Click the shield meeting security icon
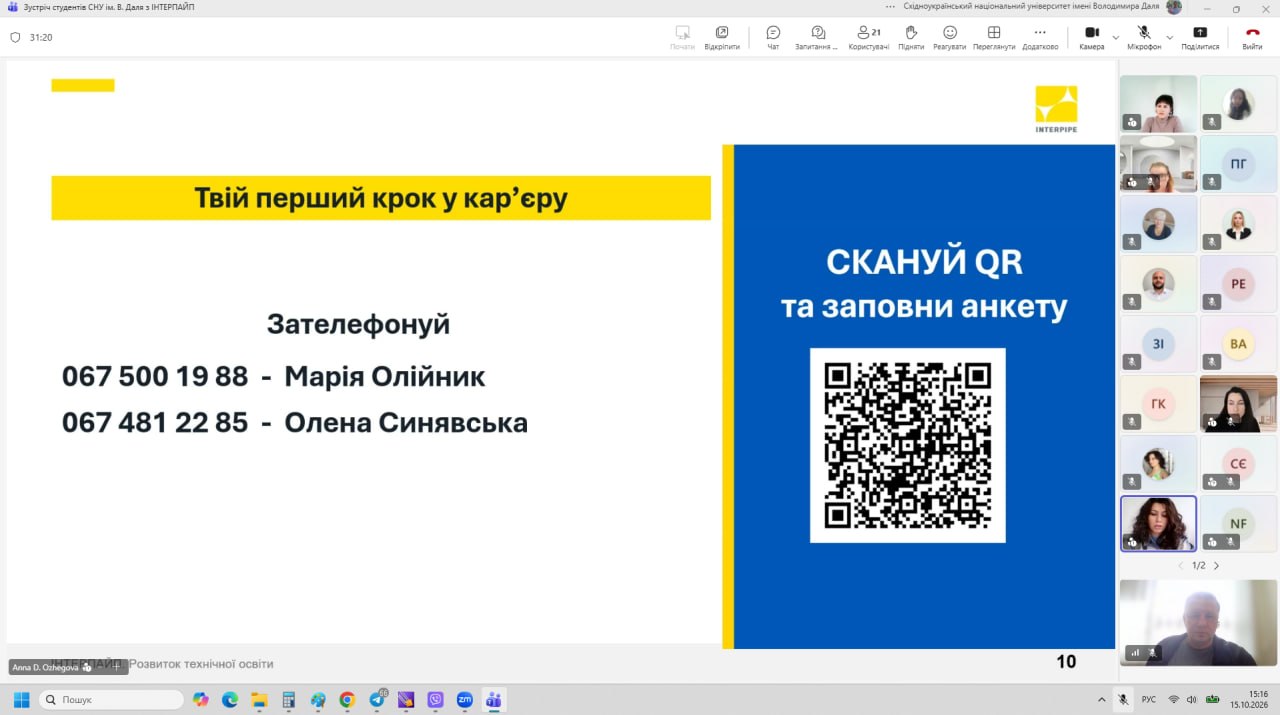 click(x=15, y=37)
